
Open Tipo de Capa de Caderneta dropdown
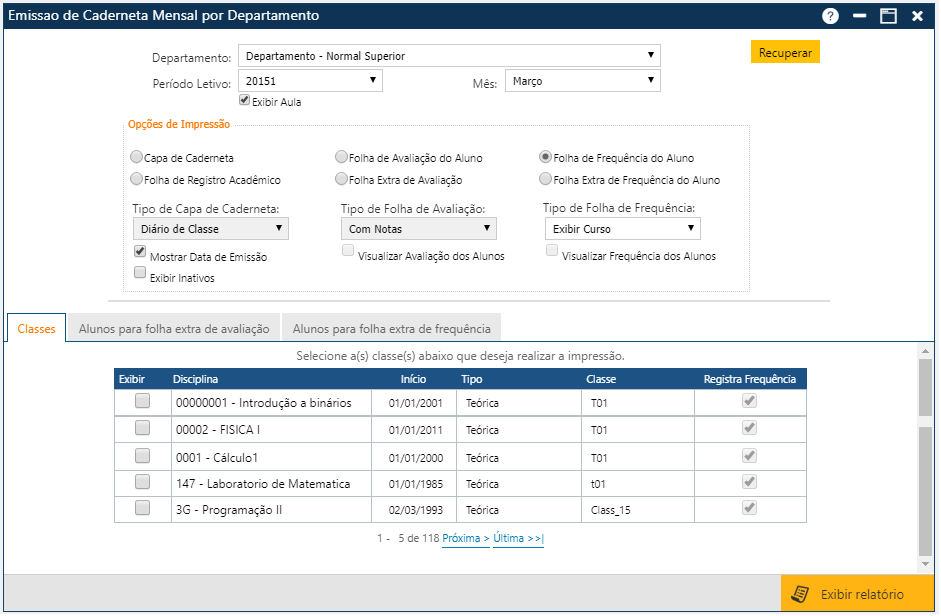pos(211,229)
